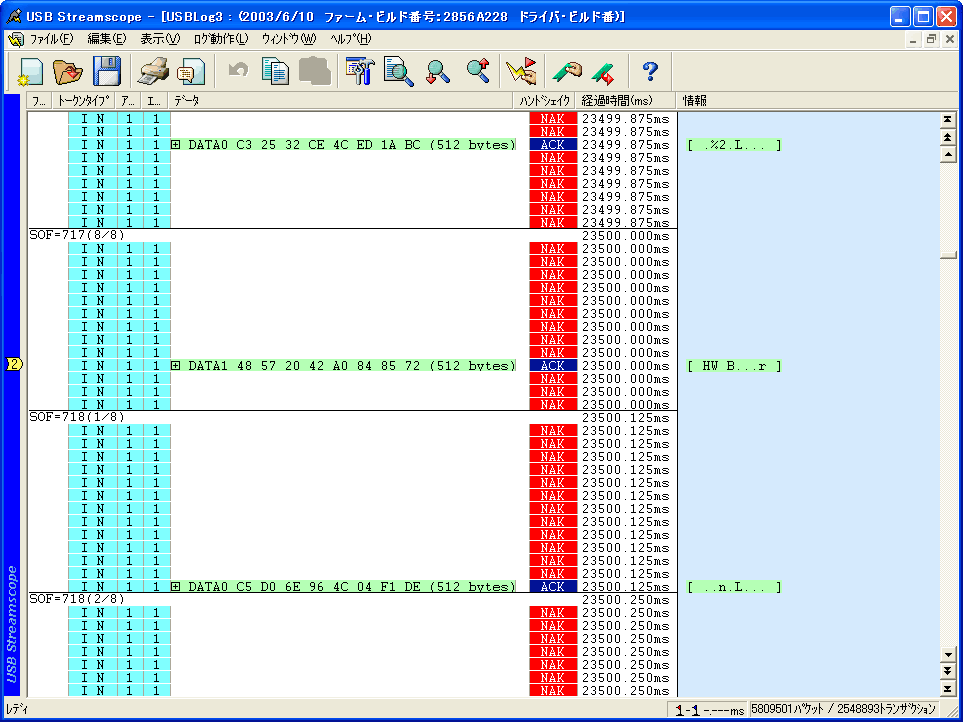Copy selection with the copy icon
This screenshot has height=722, width=963.
276,71
